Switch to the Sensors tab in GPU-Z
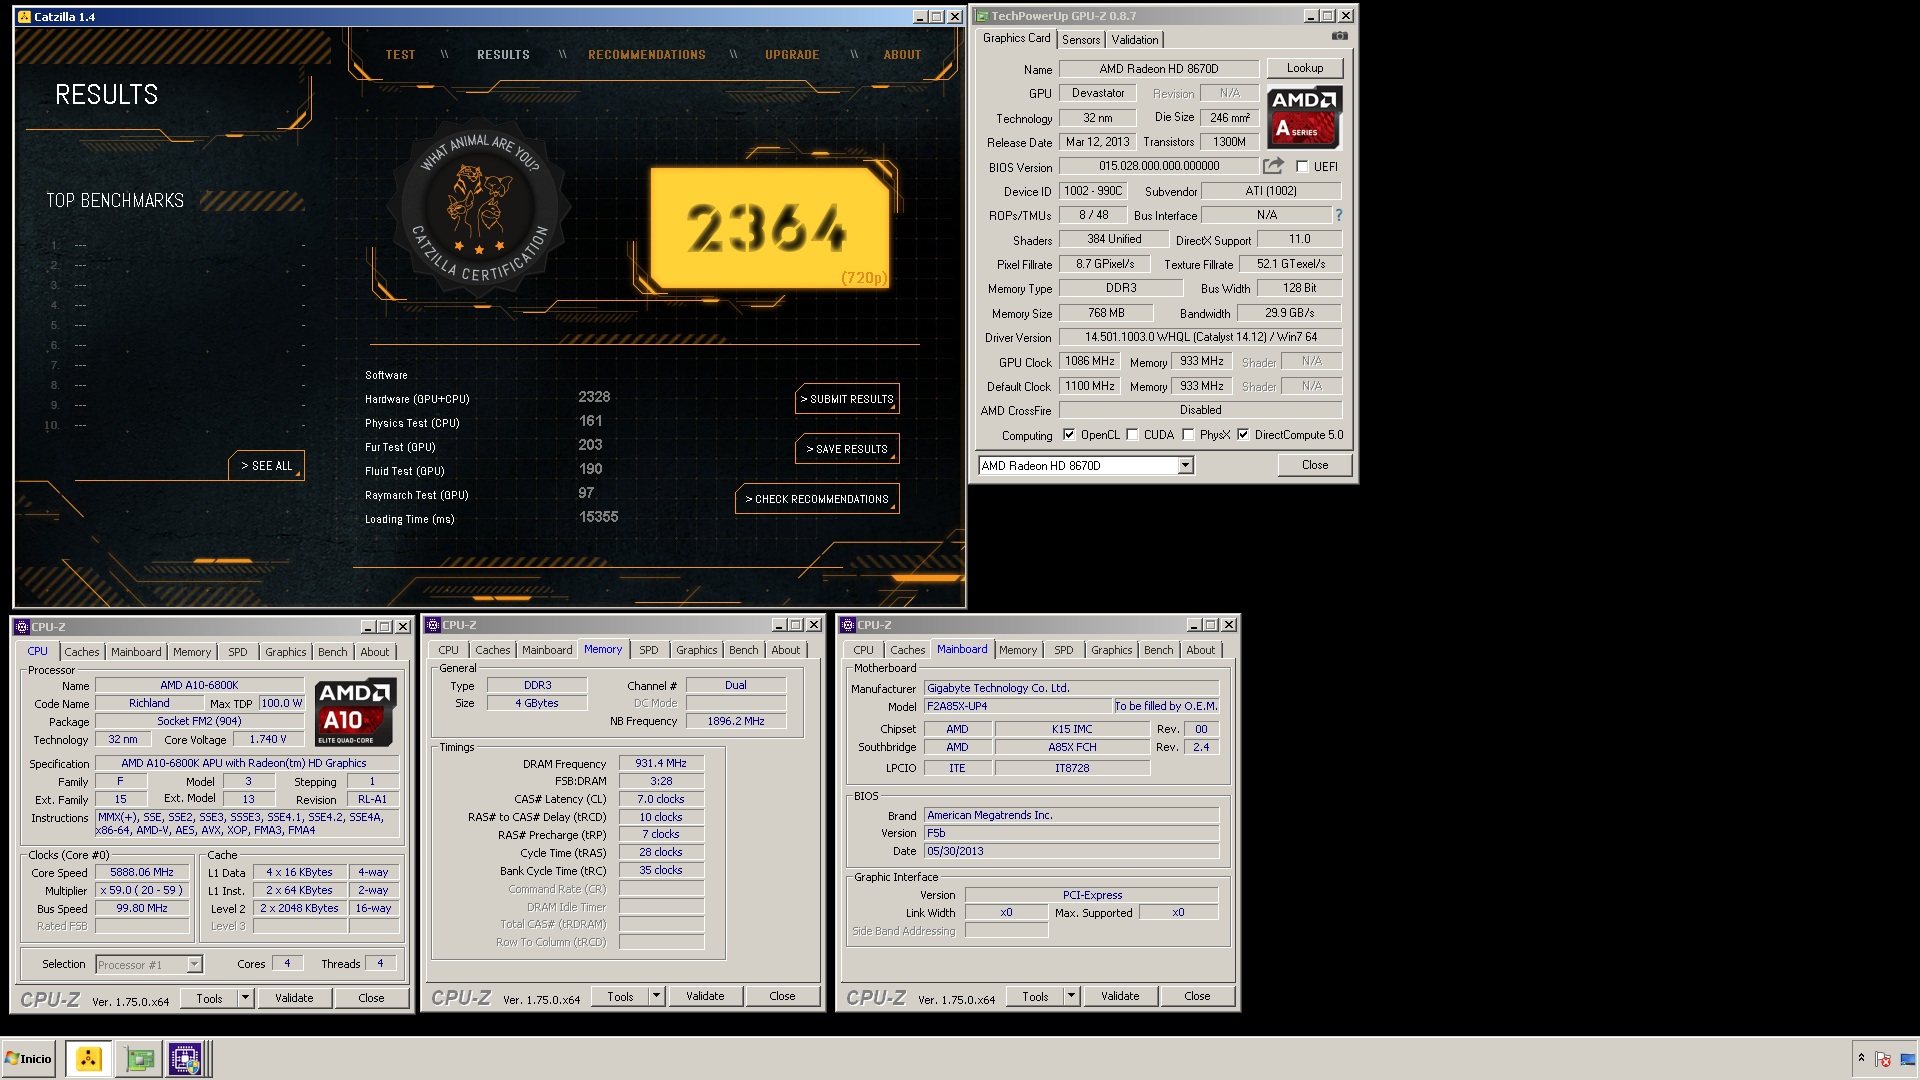 [x=1081, y=40]
